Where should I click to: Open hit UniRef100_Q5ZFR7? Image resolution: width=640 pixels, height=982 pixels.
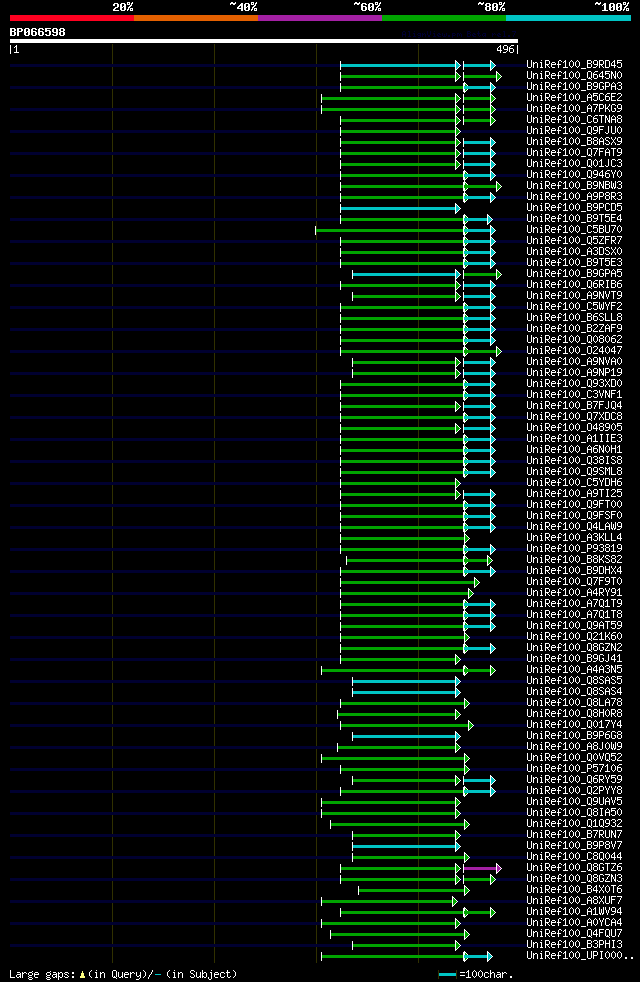[x=574, y=240]
